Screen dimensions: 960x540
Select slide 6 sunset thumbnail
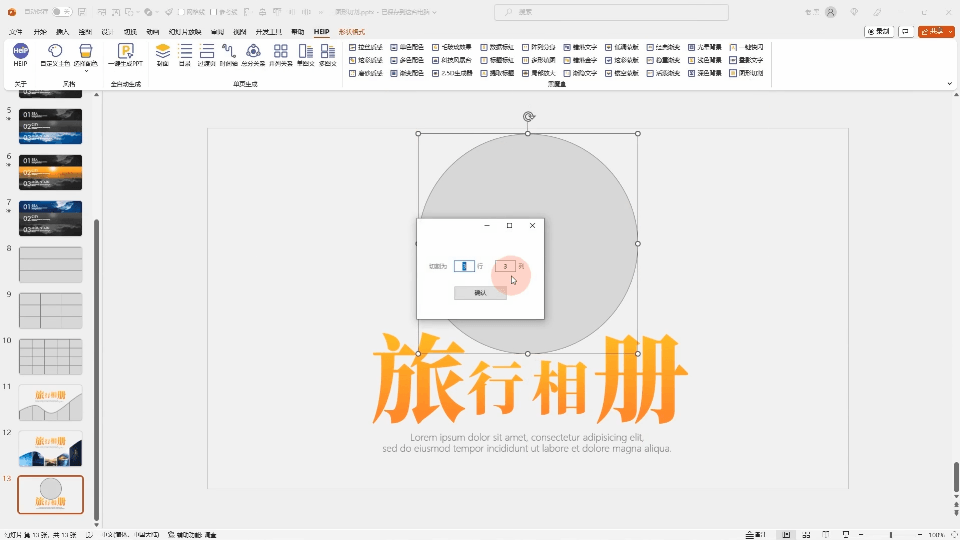click(x=50, y=173)
